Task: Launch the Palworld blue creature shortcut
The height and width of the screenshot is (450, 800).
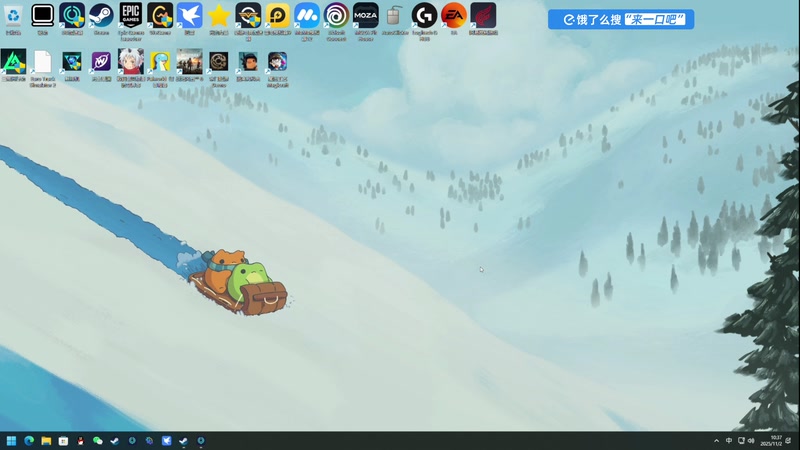Action: (160, 68)
